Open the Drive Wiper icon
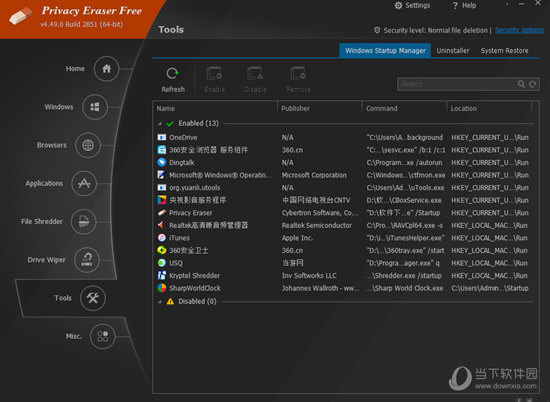550x402 pixels. point(87,260)
